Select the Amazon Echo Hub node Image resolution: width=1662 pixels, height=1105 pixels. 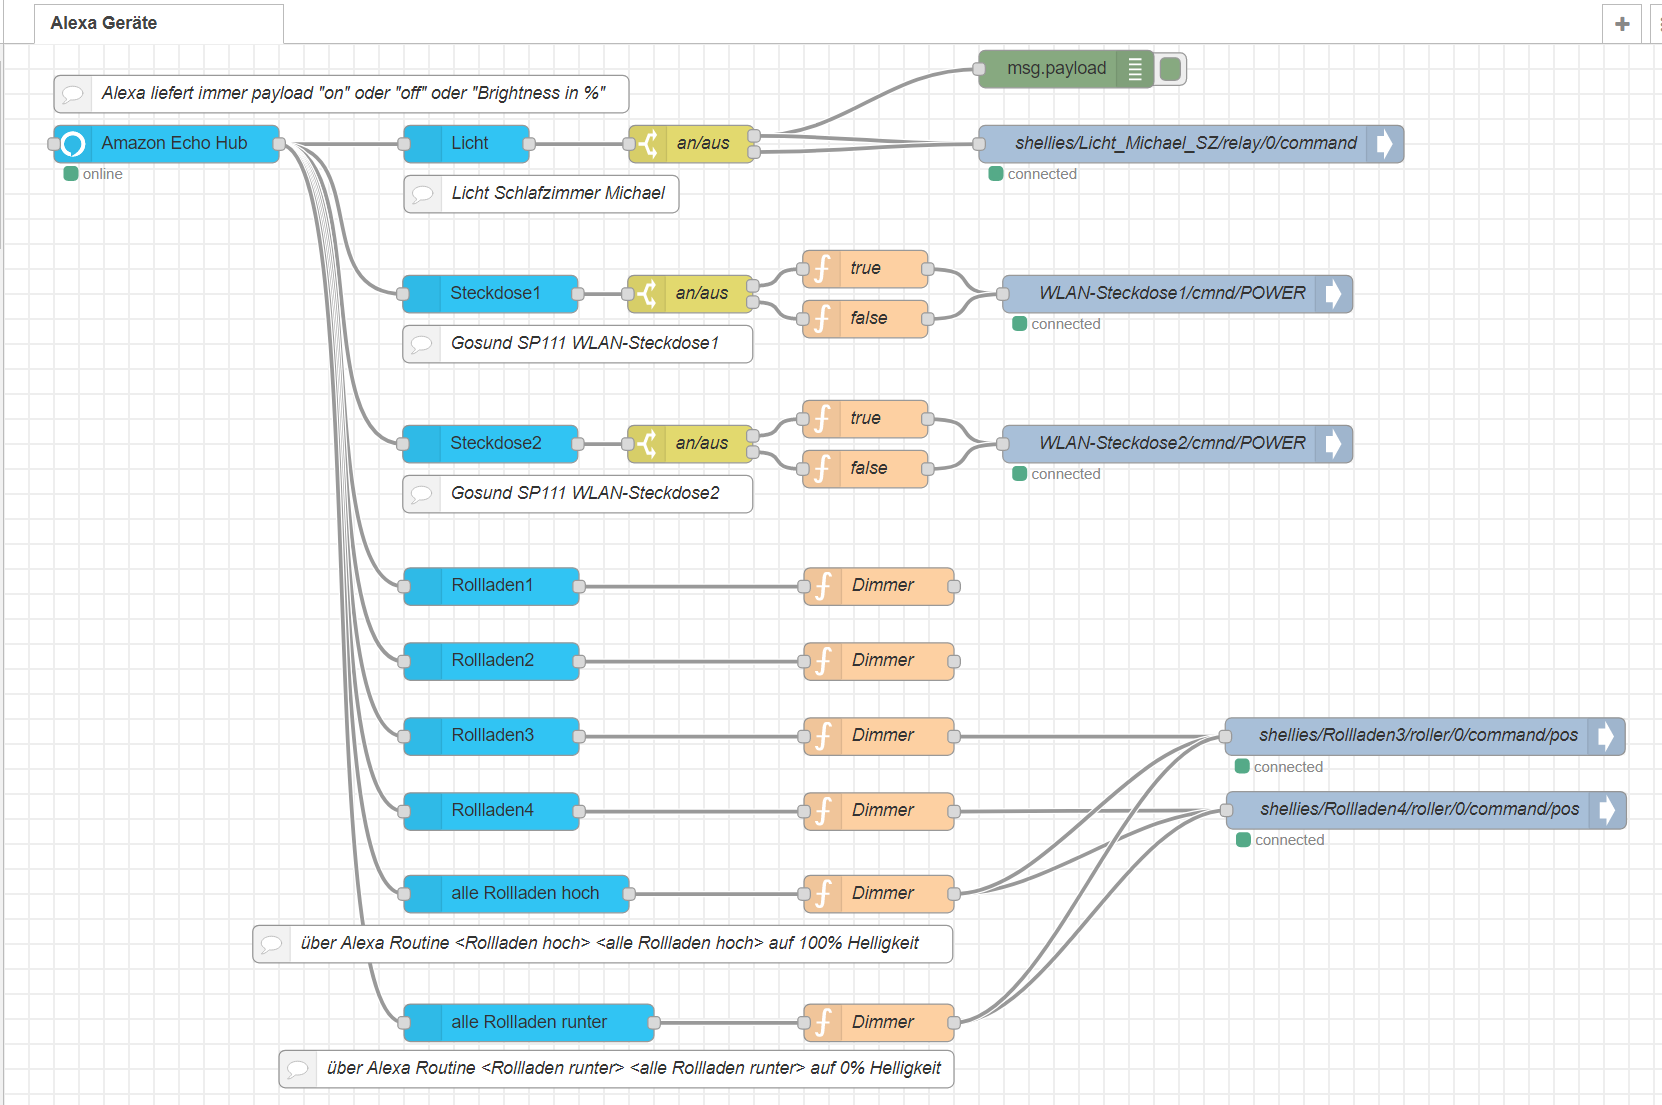pyautogui.click(x=166, y=144)
